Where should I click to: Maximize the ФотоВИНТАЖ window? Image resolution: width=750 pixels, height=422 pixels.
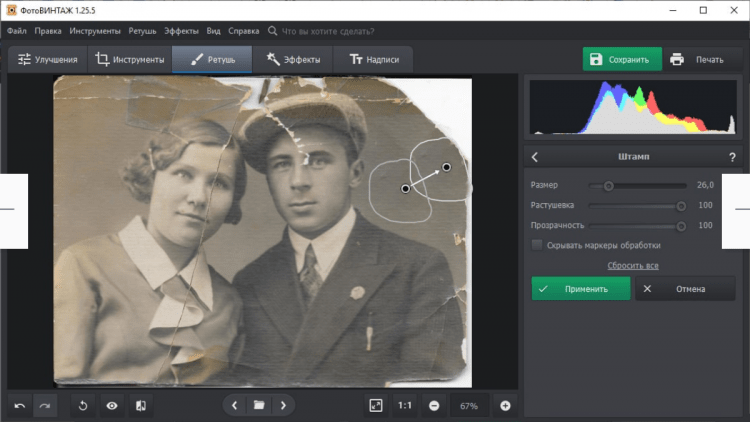pos(703,10)
